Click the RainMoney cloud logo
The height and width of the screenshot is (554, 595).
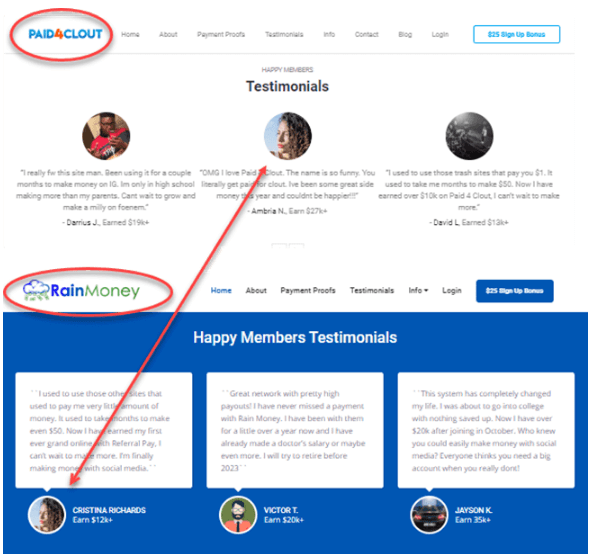(81, 291)
